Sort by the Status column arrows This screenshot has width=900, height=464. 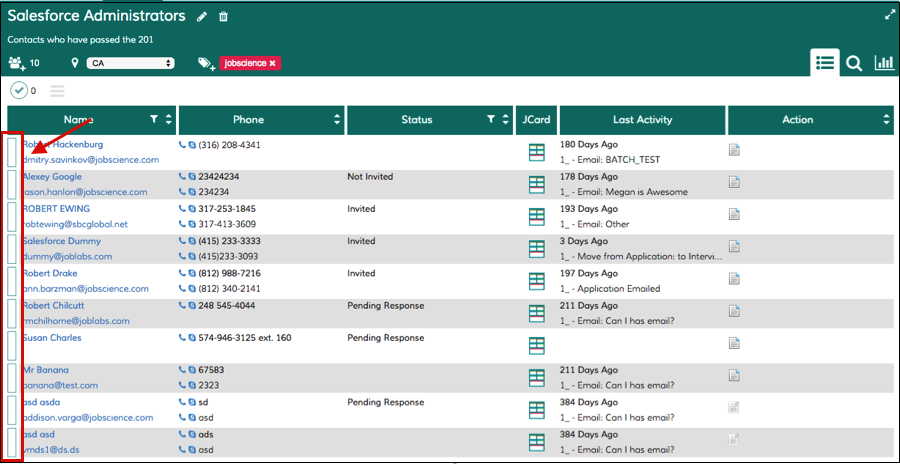tap(505, 119)
